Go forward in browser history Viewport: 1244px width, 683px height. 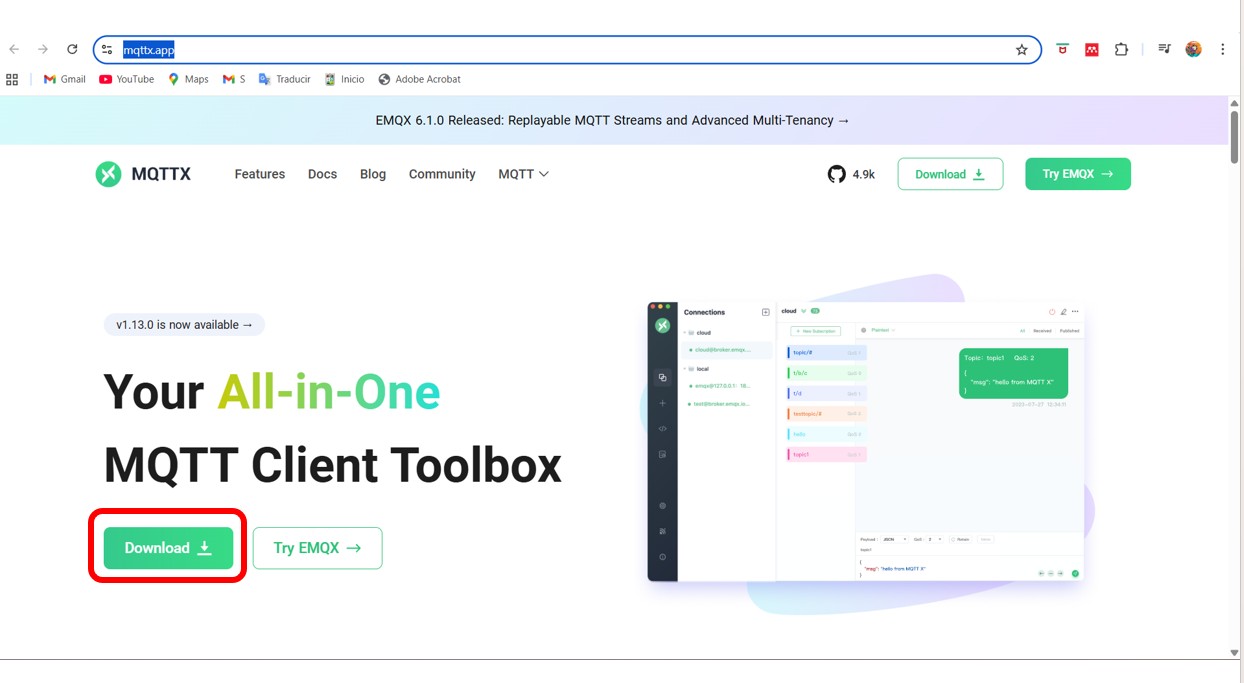point(43,49)
